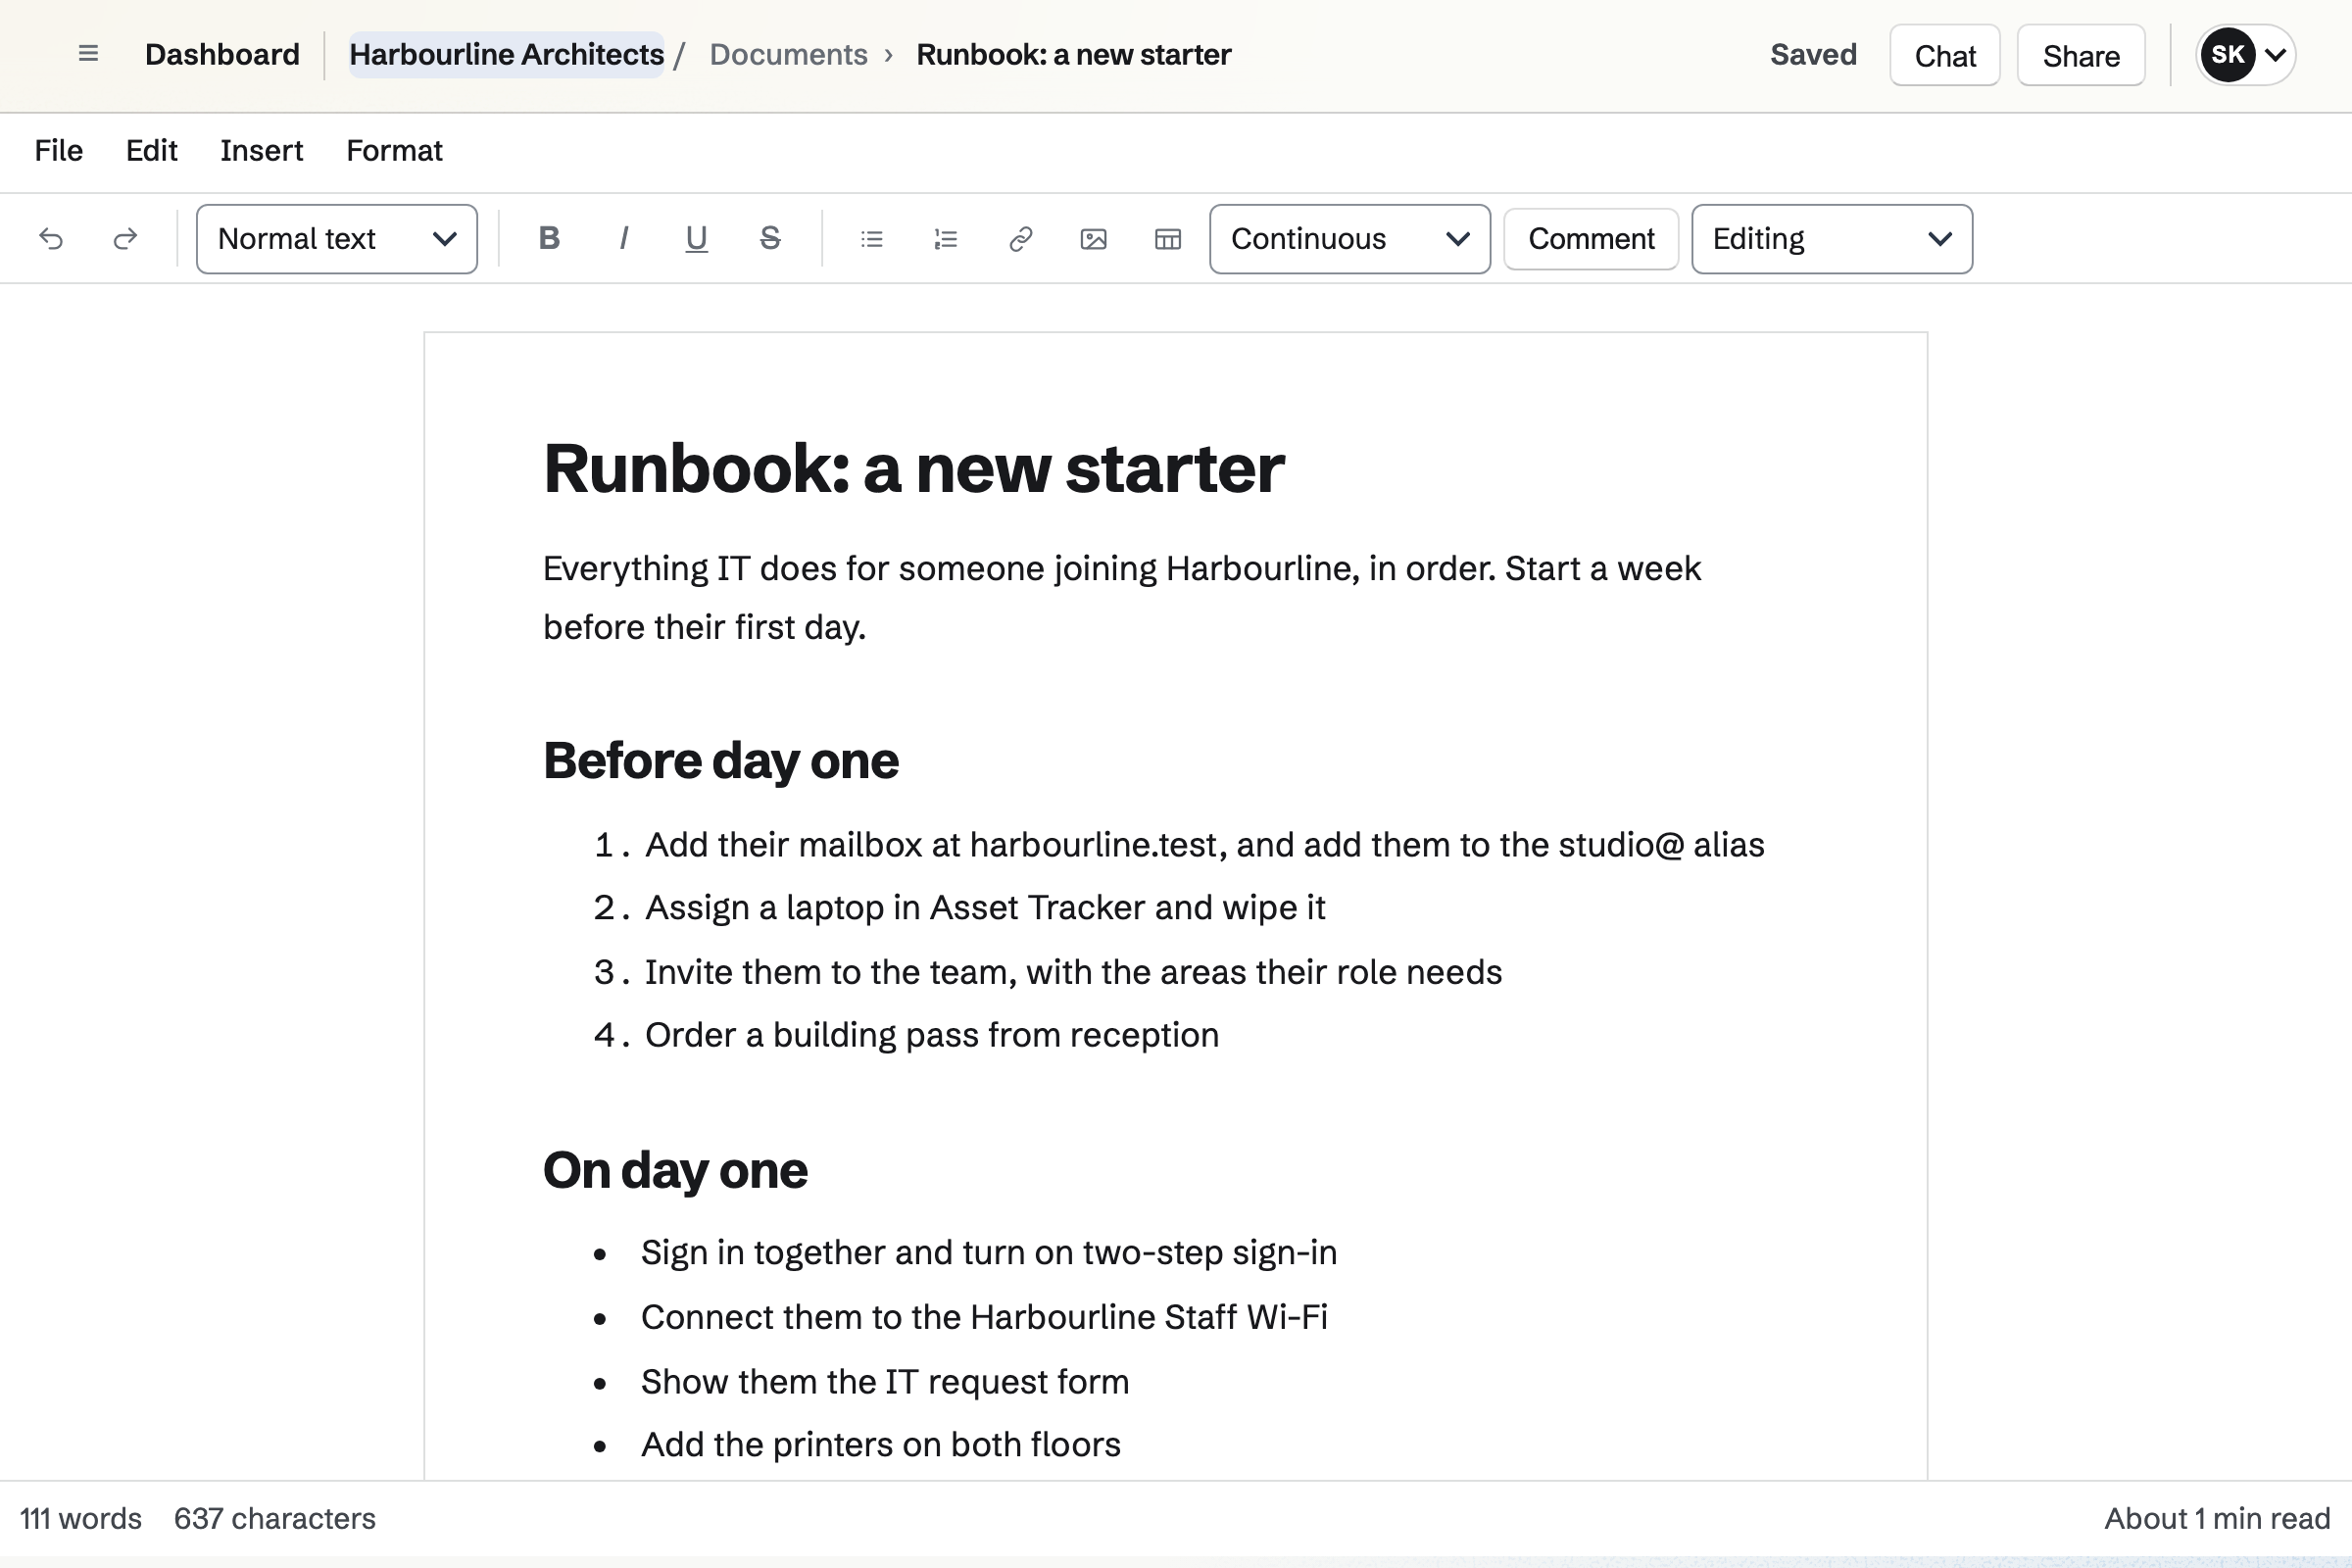The height and width of the screenshot is (1568, 2352).
Task: Toggle underline formatting
Action: [697, 239]
